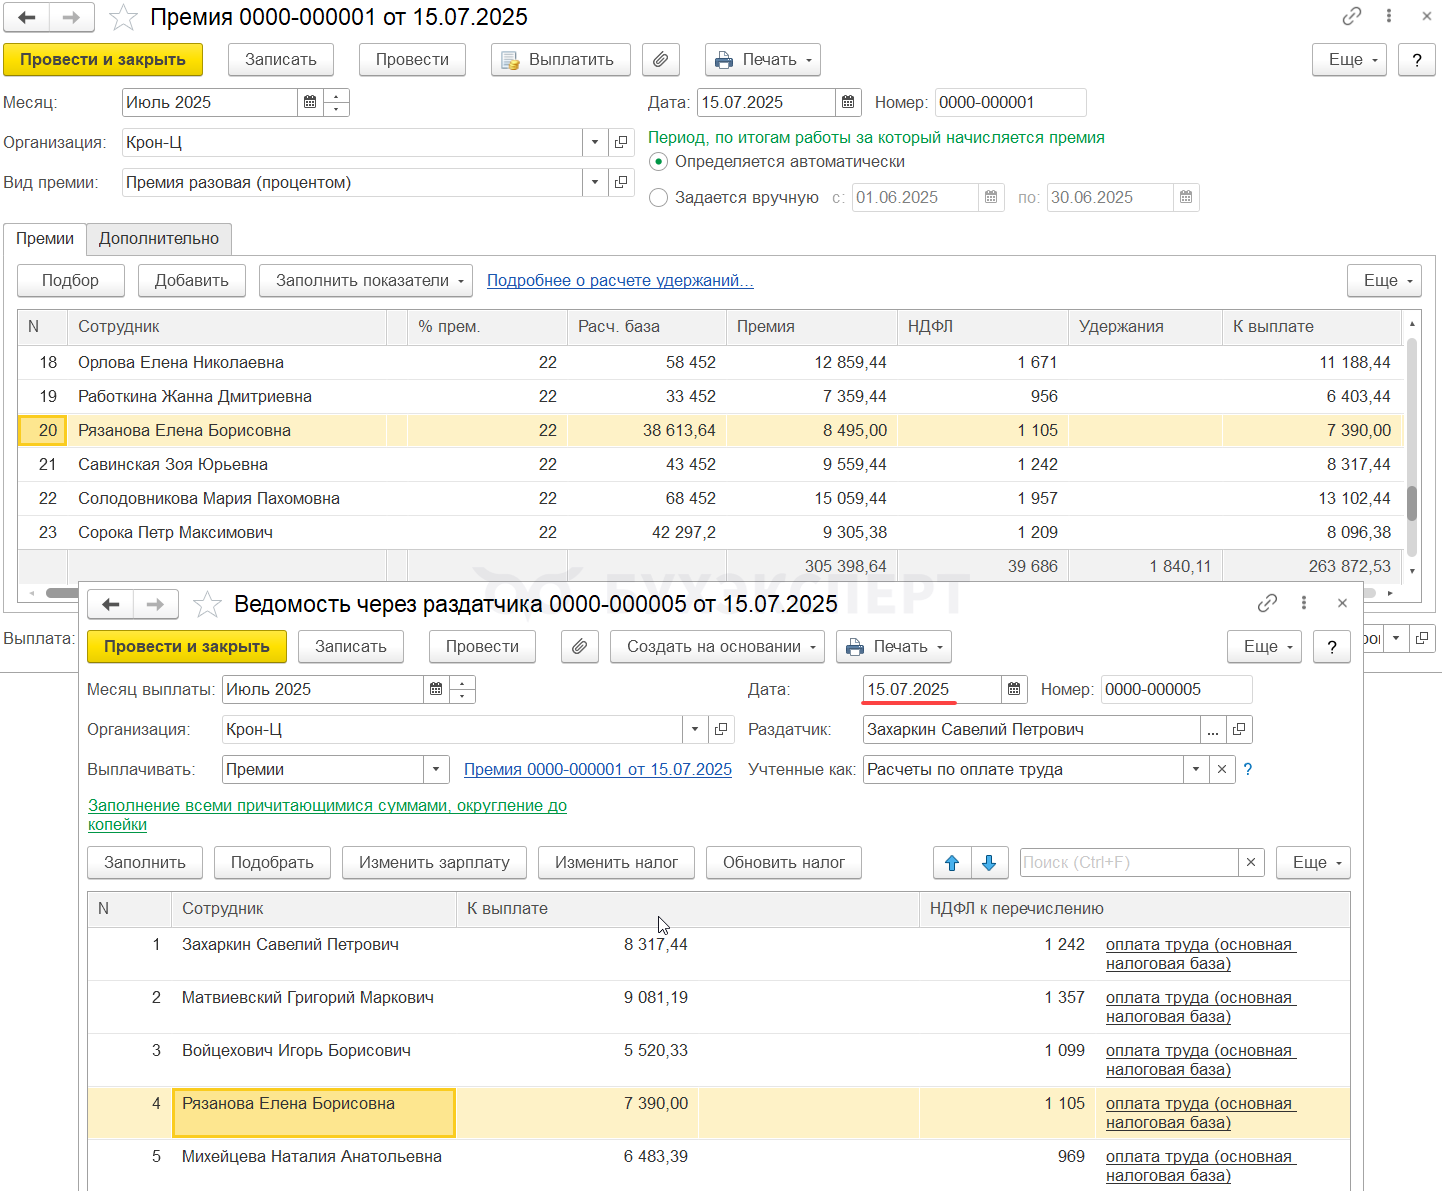The height and width of the screenshot is (1191, 1442).
Task: Open the Выплачивать dropdown
Action: click(x=435, y=770)
